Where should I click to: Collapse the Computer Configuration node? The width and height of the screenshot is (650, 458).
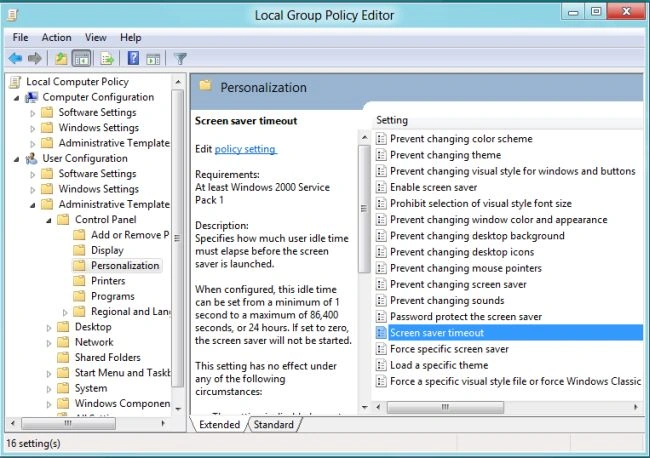click(17, 98)
